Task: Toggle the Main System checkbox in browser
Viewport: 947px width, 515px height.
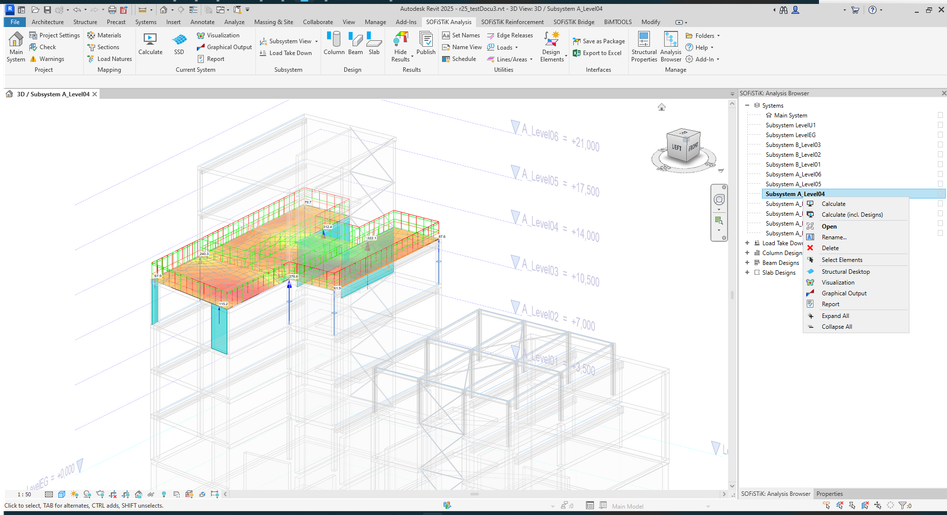Action: click(940, 115)
